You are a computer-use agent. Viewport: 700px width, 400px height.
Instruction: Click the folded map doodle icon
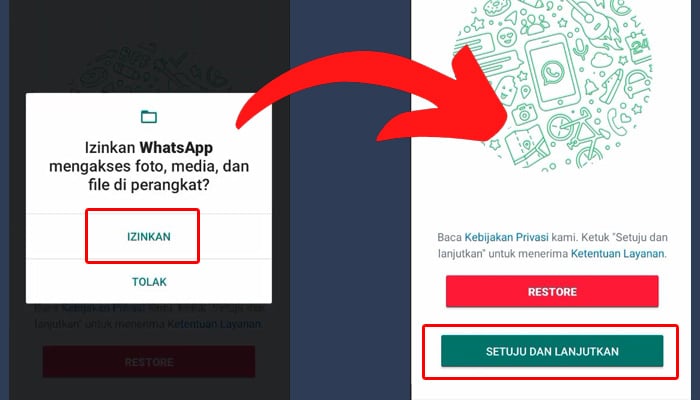click(527, 146)
